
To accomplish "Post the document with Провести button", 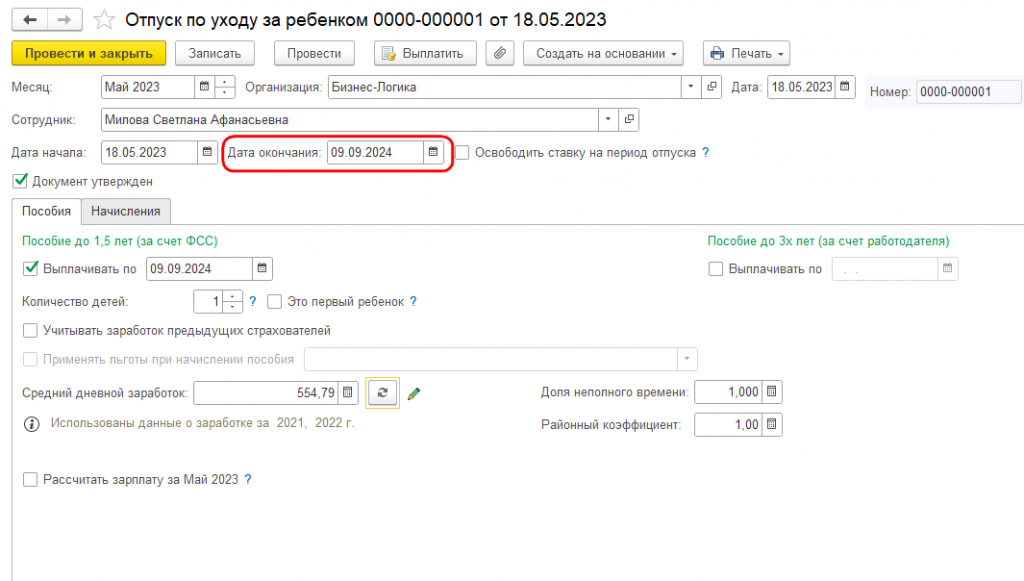I will pyautogui.click(x=314, y=54).
